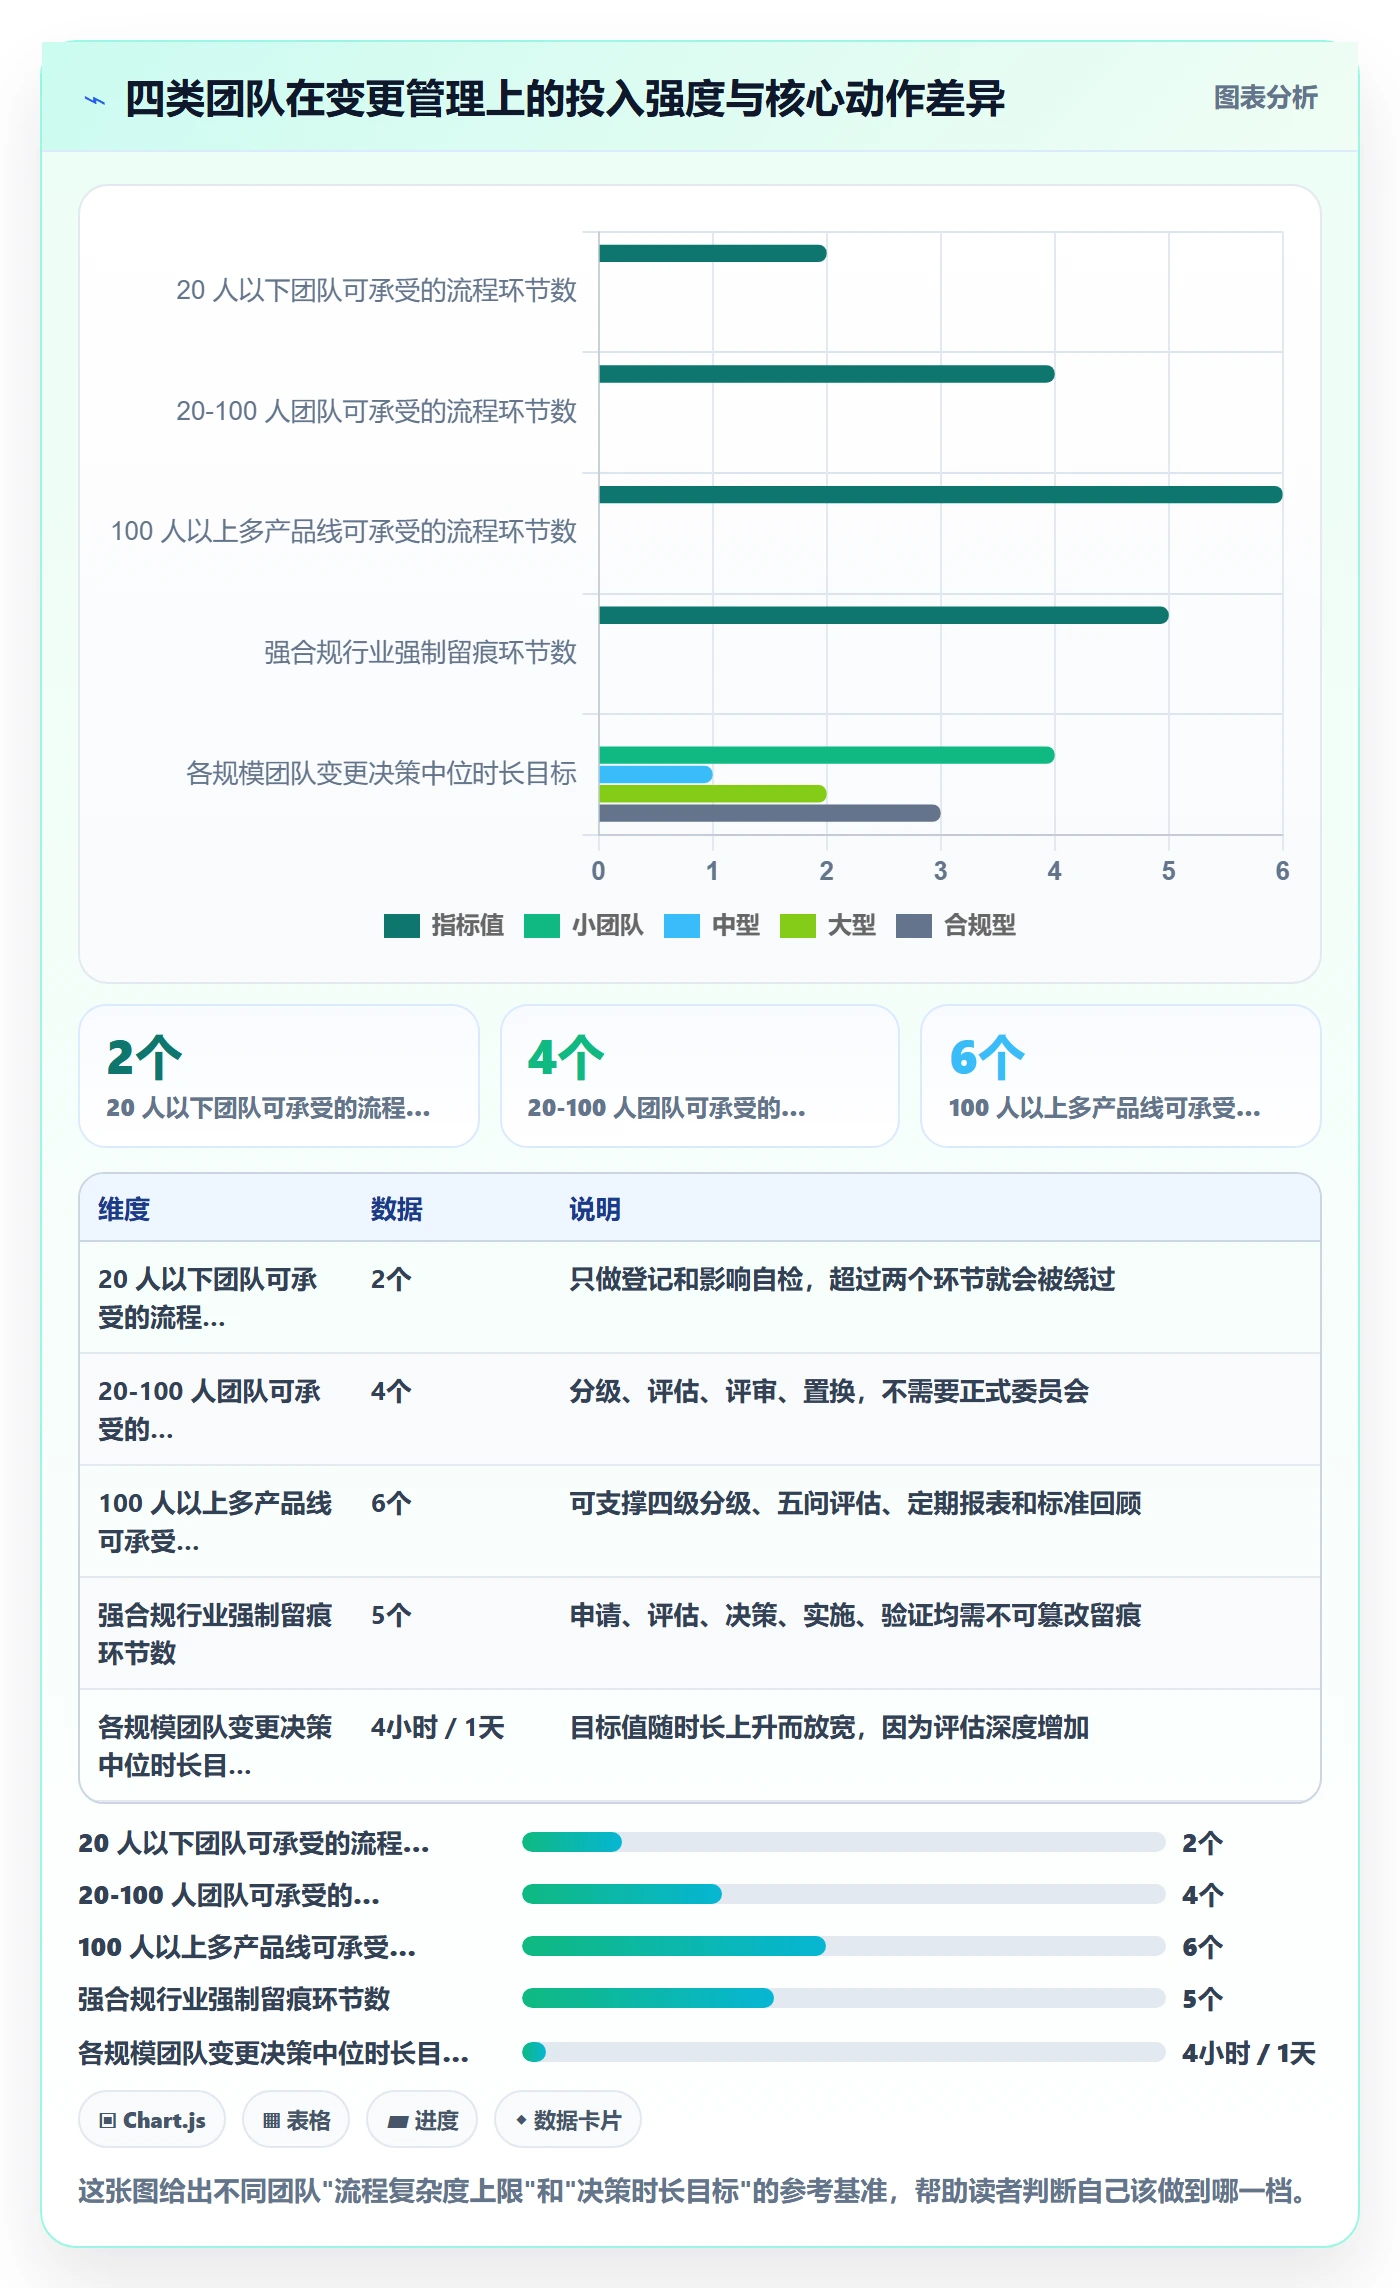Click the 说明 column header

click(x=595, y=1209)
